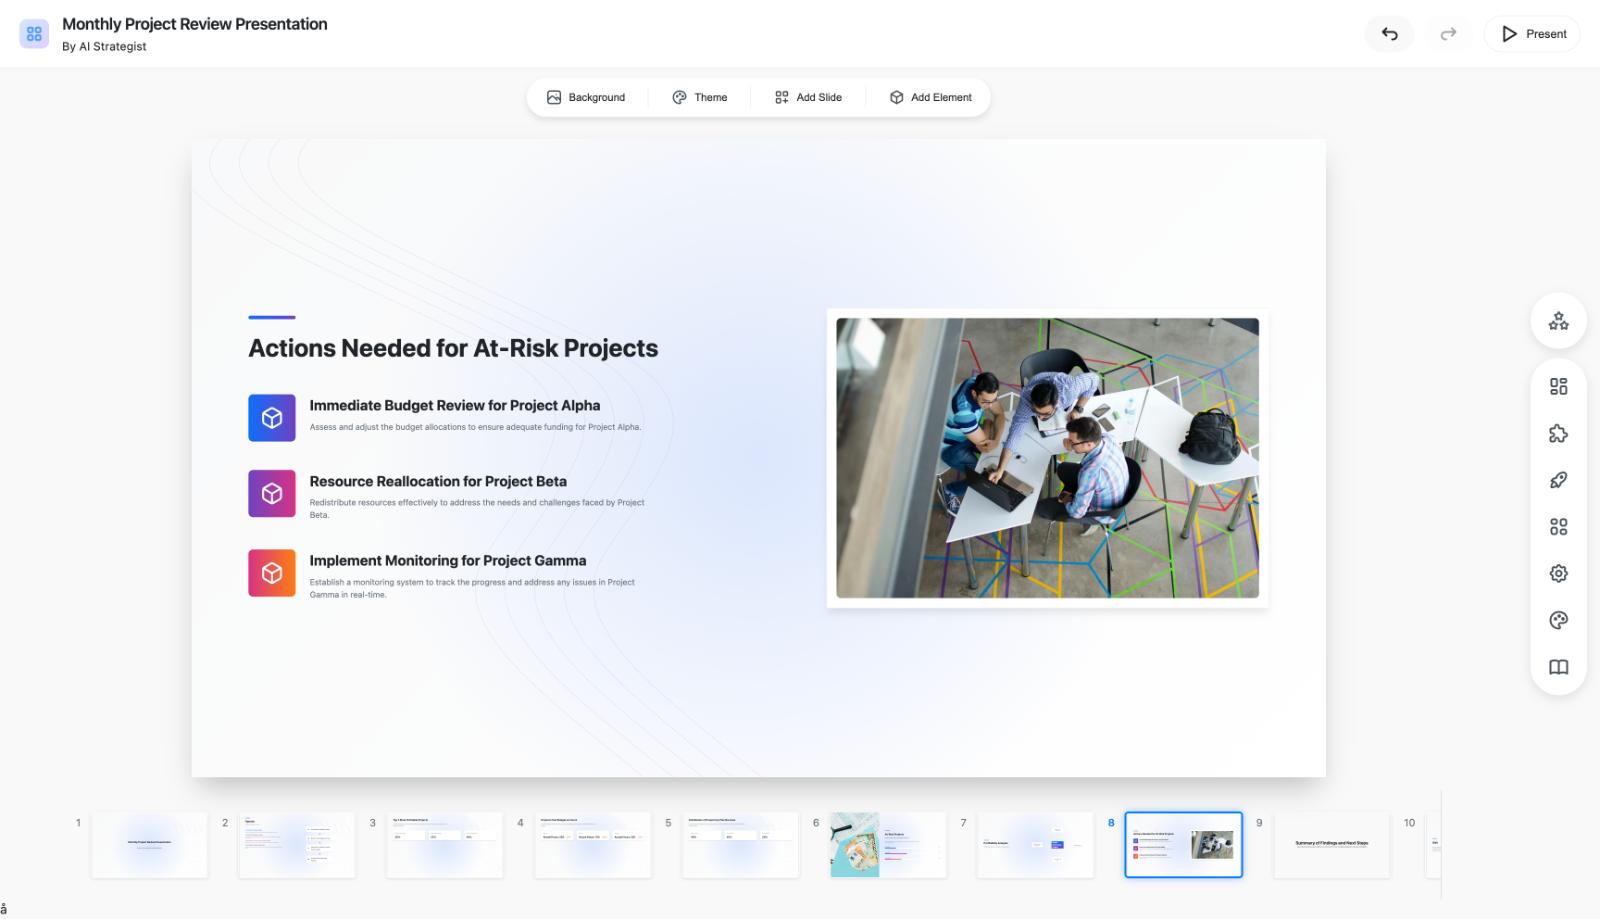Open the notes book icon in sidebar
The height and width of the screenshot is (919, 1600).
pos(1557,667)
